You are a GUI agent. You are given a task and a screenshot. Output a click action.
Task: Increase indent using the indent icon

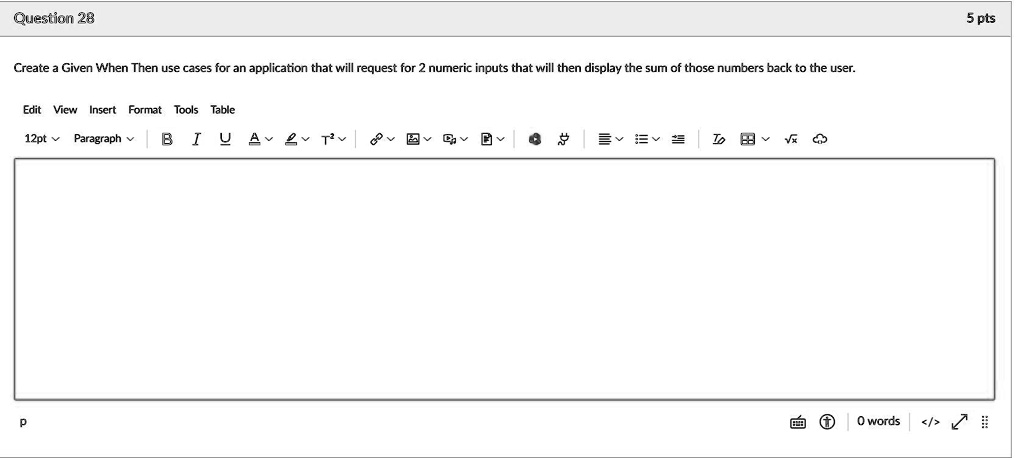click(678, 139)
